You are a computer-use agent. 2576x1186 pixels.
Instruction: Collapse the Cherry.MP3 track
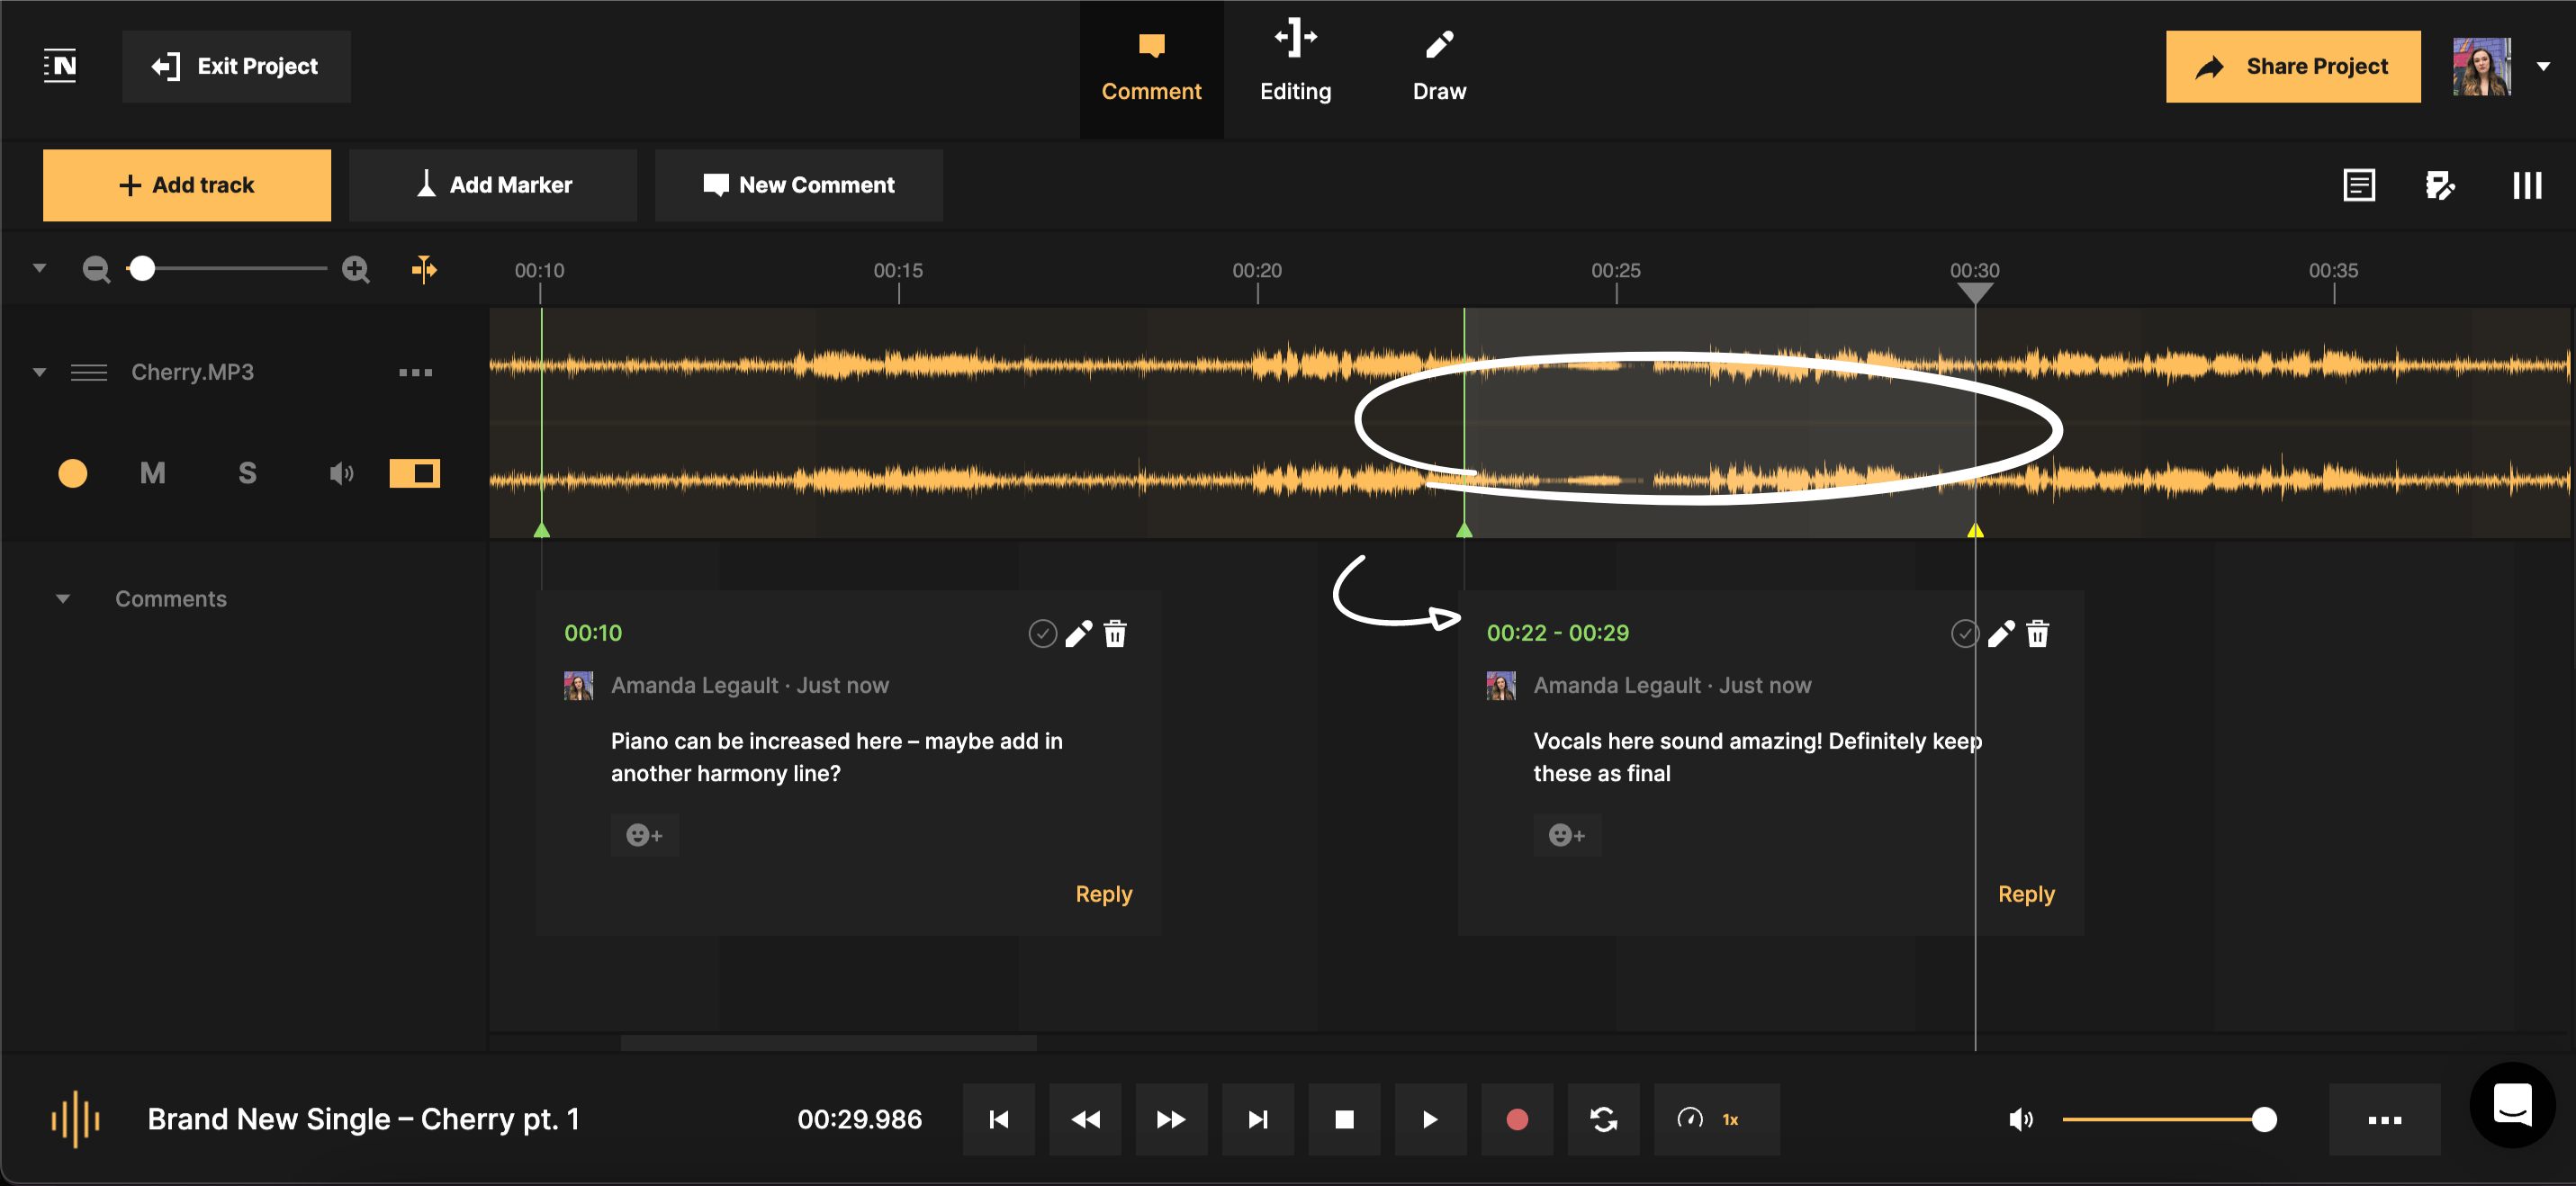(40, 372)
